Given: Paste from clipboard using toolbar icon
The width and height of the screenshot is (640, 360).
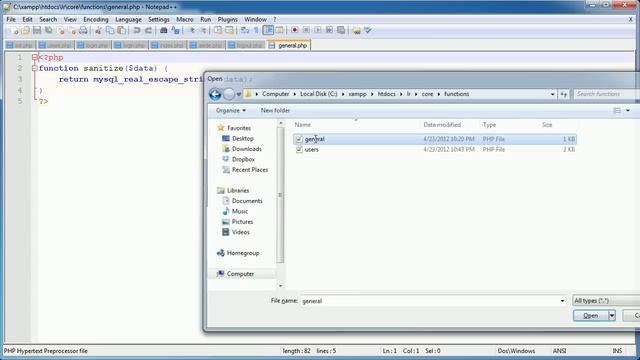Looking at the screenshot, I should [121, 30].
